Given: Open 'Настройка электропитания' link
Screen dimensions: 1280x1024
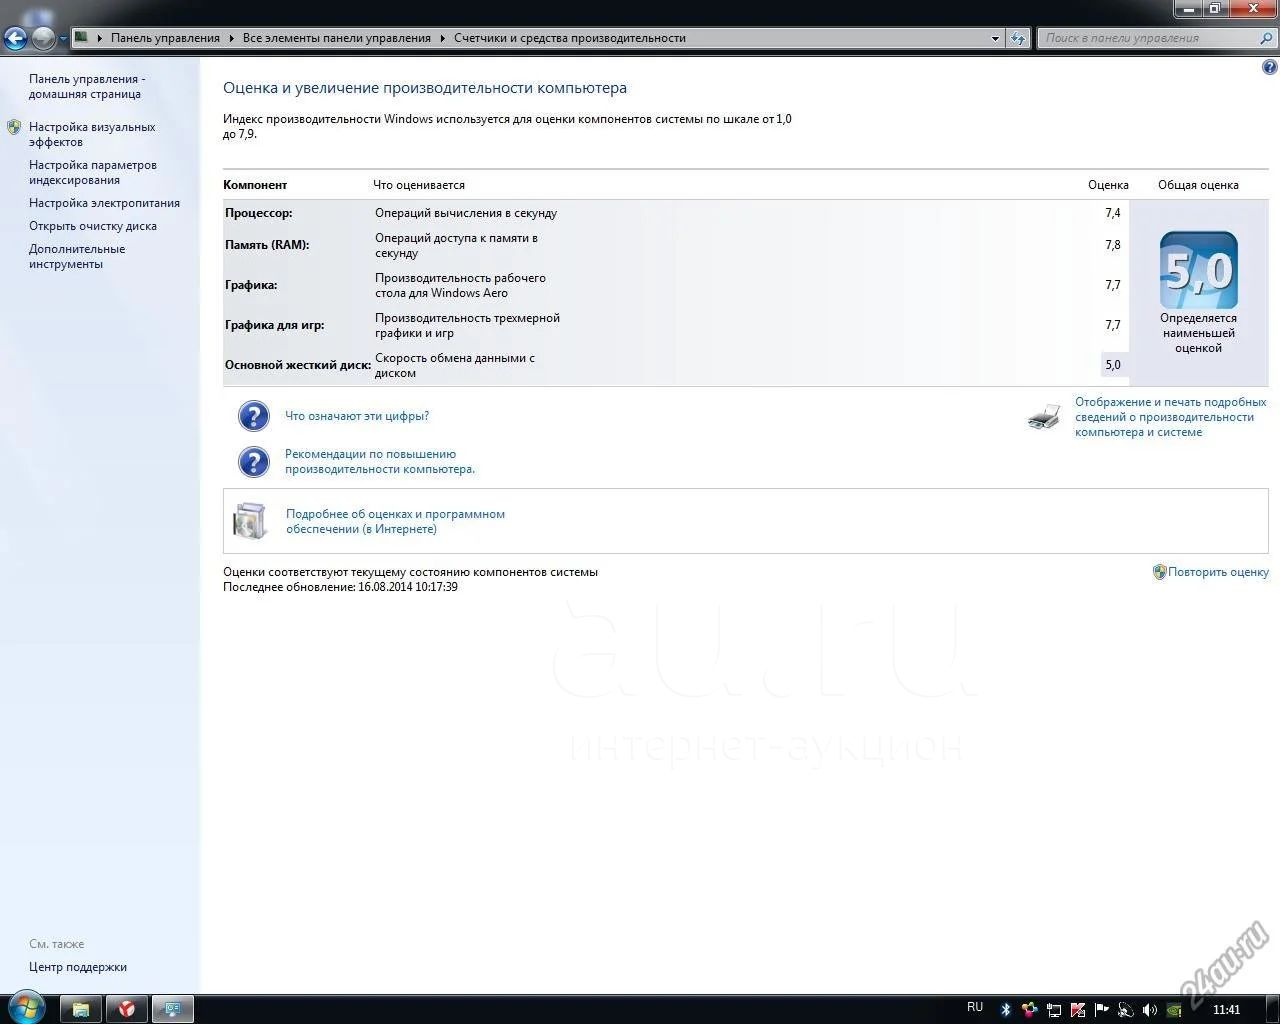Looking at the screenshot, I should (104, 203).
